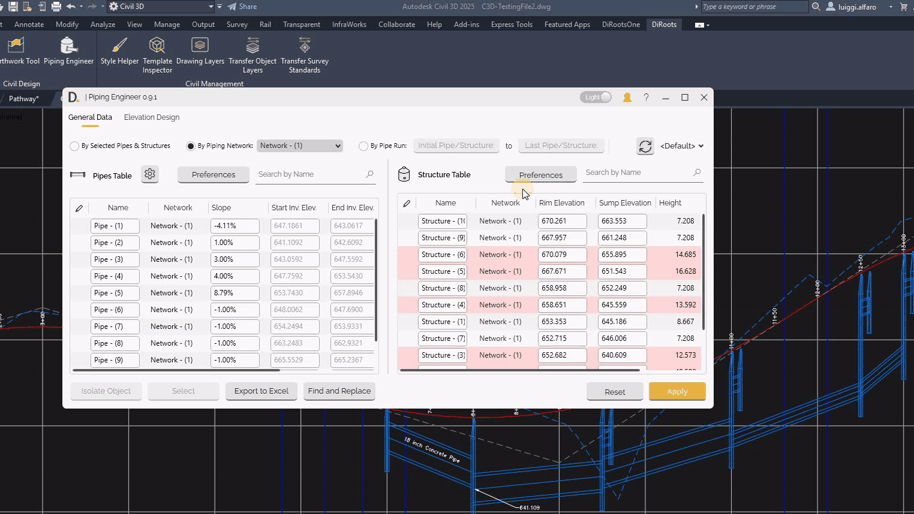This screenshot has width=914, height=514.
Task: Click Transfer Survey Standards icon
Action: coord(304,53)
